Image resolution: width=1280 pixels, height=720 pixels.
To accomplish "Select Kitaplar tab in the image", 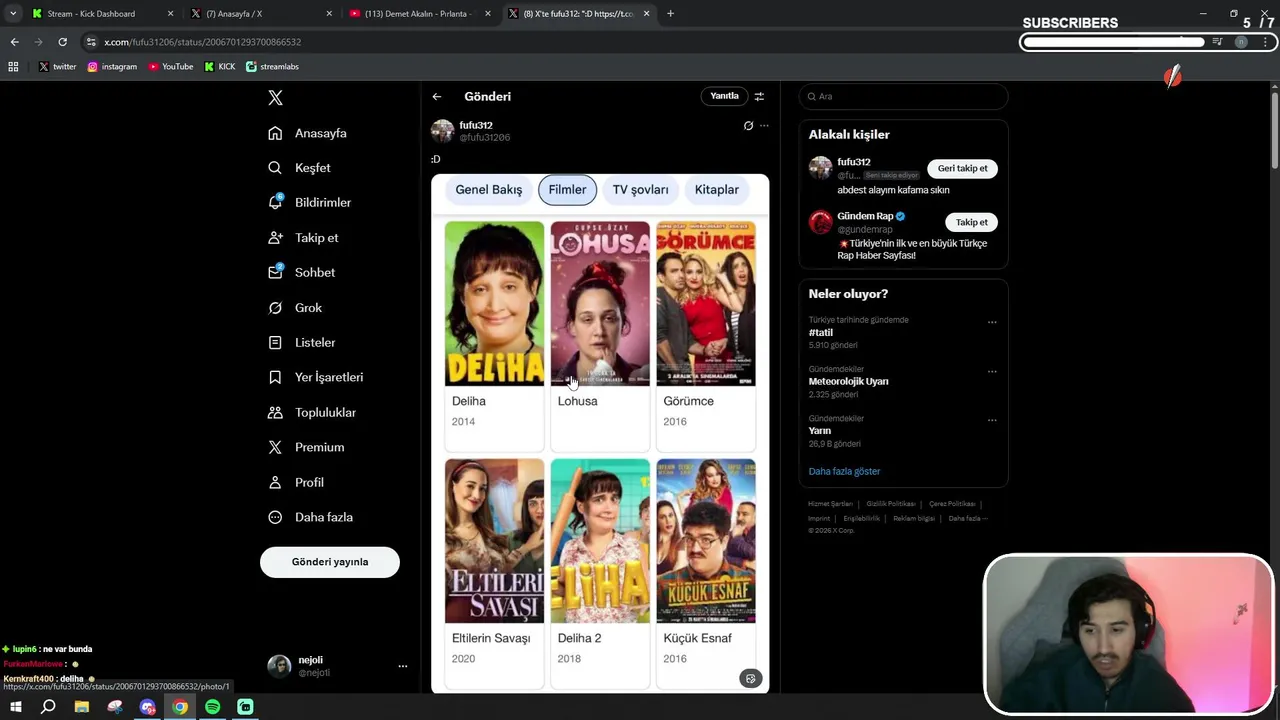I will [x=717, y=190].
